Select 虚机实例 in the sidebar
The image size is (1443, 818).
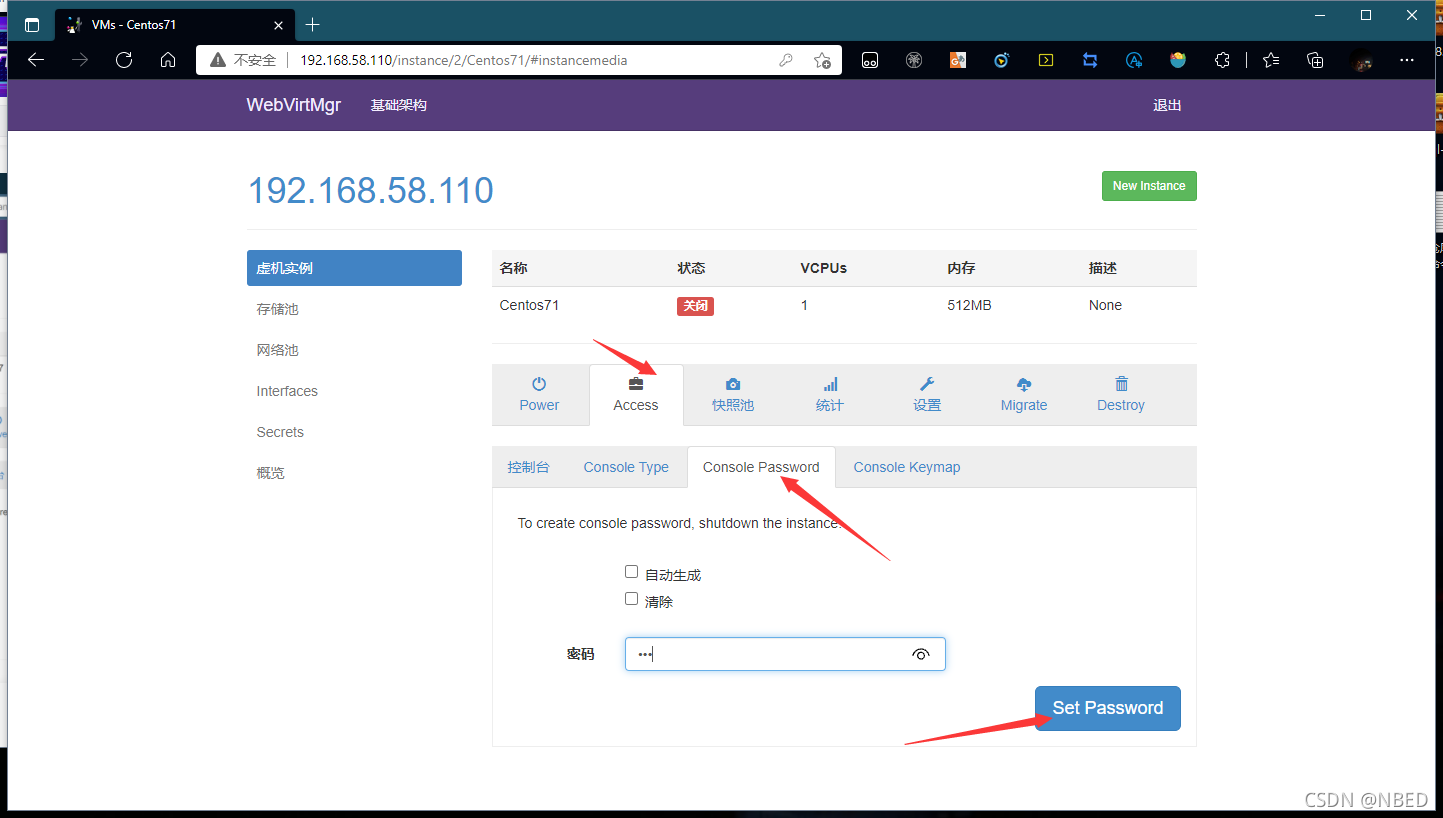coord(354,268)
